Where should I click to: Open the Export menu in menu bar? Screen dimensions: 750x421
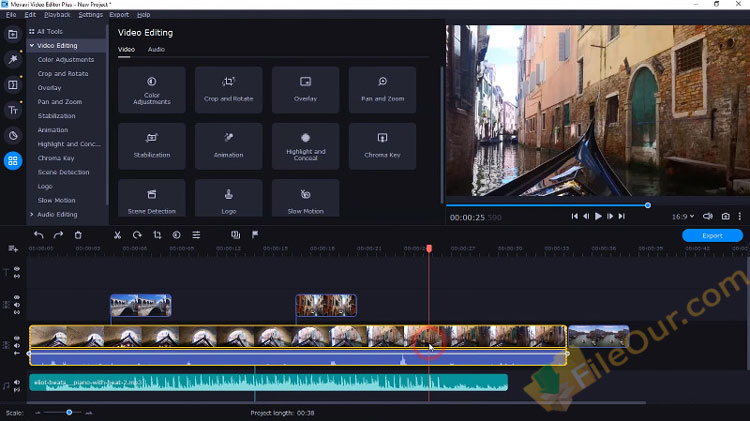(119, 15)
